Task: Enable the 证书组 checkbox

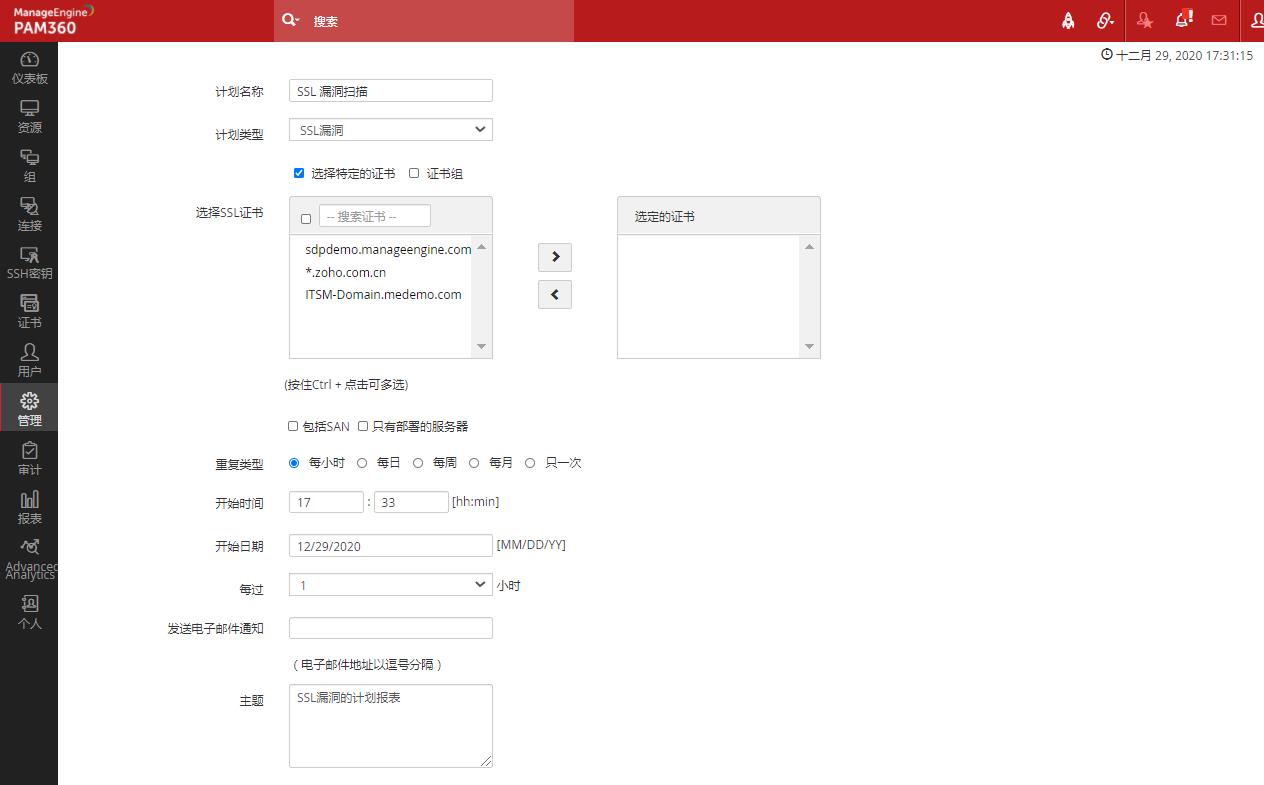Action: (x=414, y=173)
